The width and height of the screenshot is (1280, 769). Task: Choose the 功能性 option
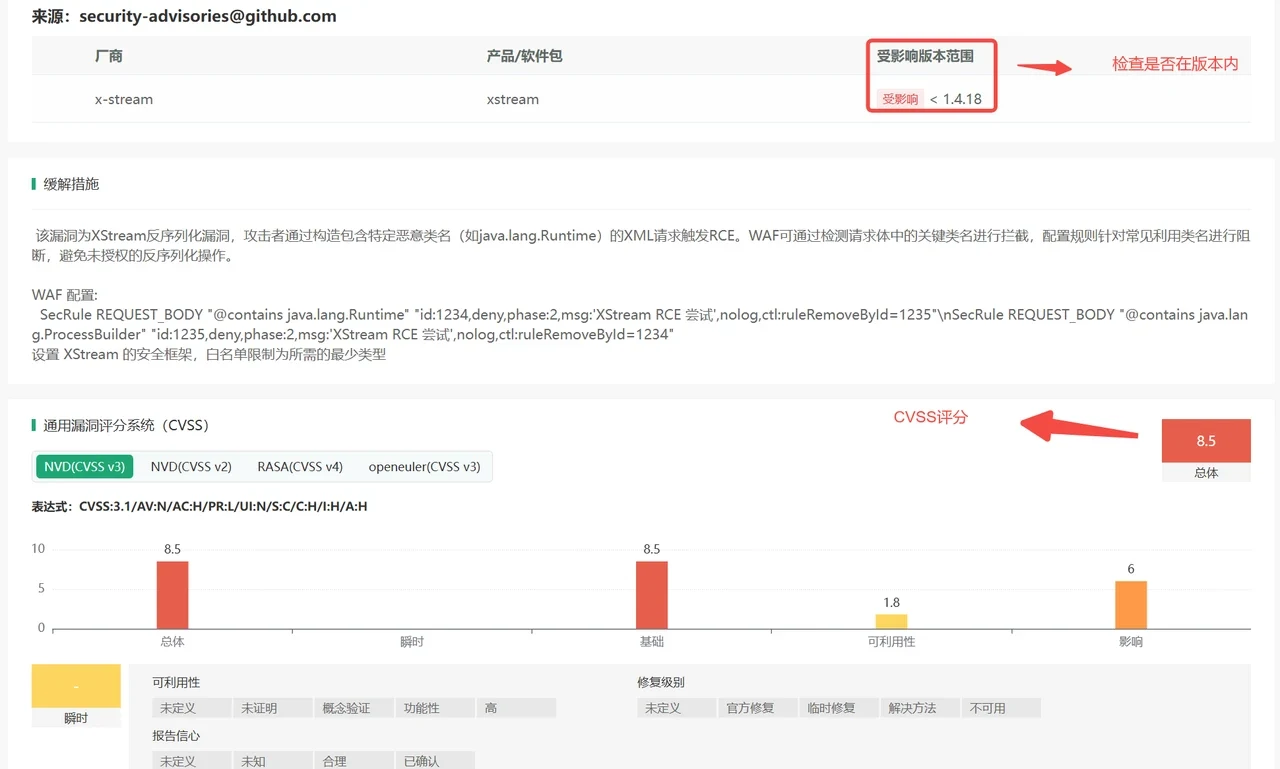pyautogui.click(x=435, y=708)
